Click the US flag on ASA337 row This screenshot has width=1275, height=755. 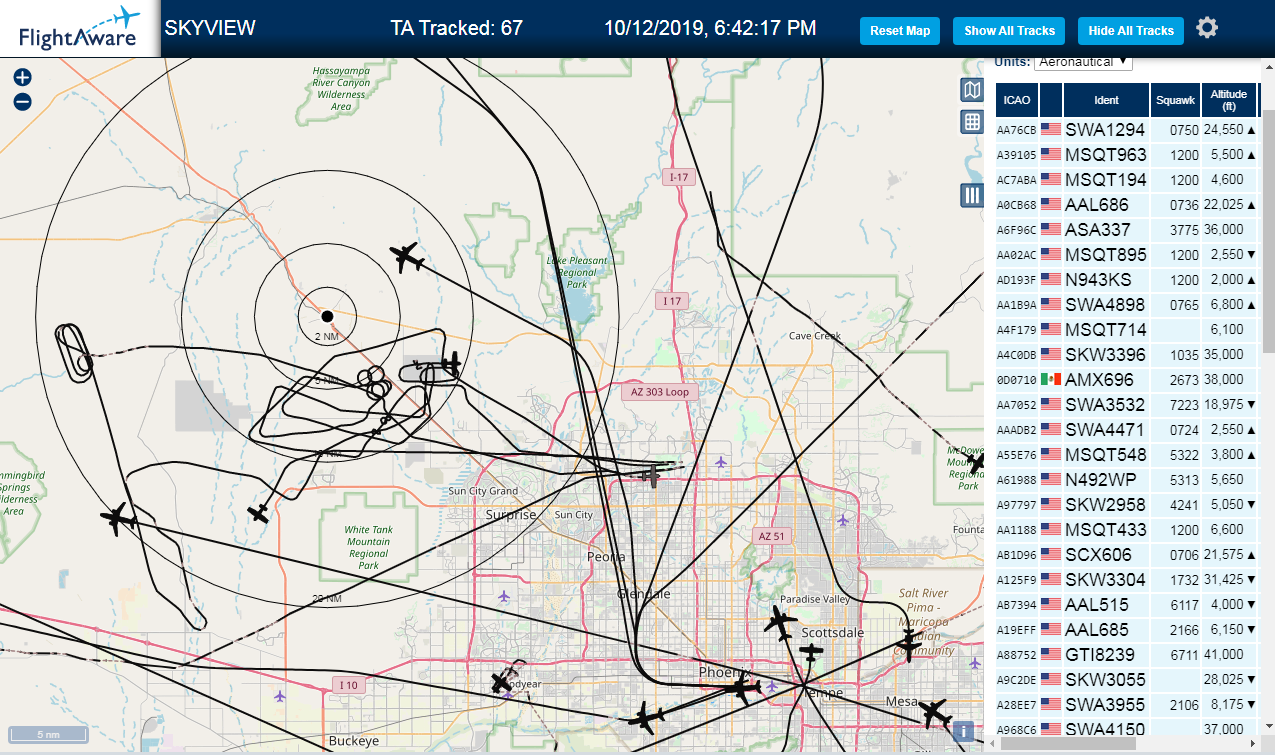pos(1051,229)
